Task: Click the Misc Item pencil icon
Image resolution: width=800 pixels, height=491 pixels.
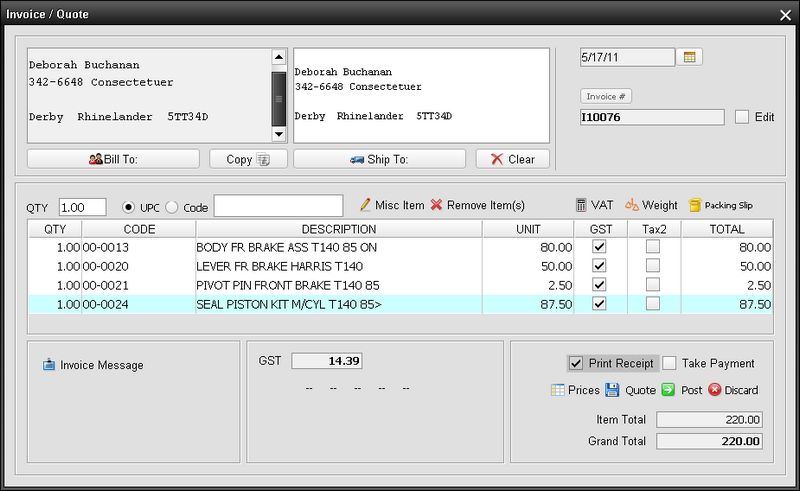Action: pos(365,205)
